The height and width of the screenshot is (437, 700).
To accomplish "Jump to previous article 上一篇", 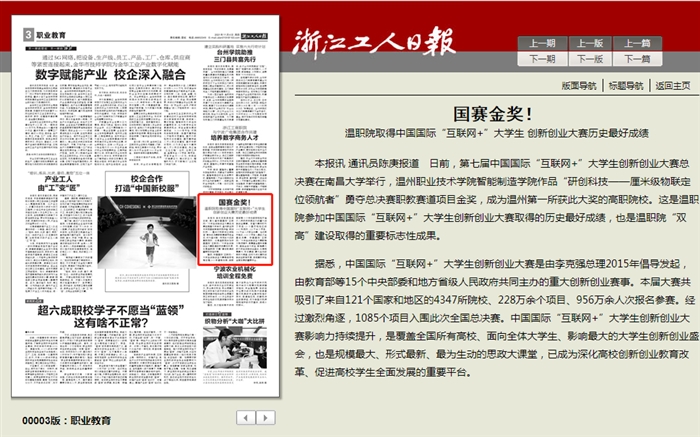I will [637, 43].
